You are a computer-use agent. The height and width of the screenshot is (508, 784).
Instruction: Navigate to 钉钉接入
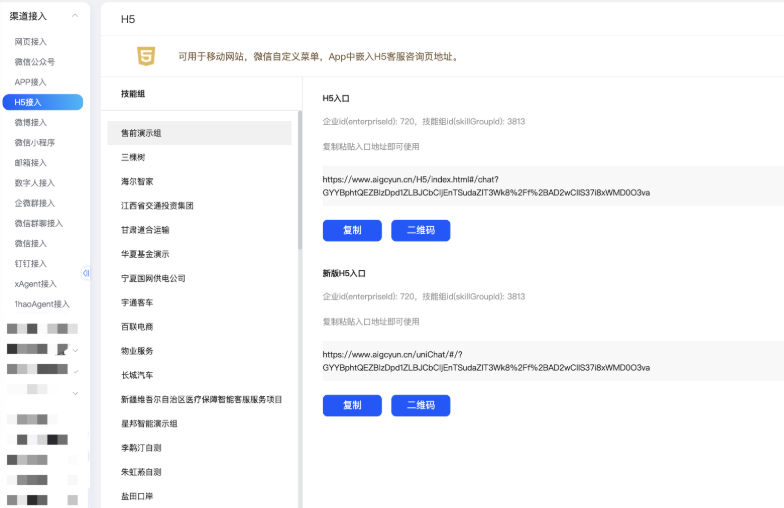pyautogui.click(x=30, y=264)
